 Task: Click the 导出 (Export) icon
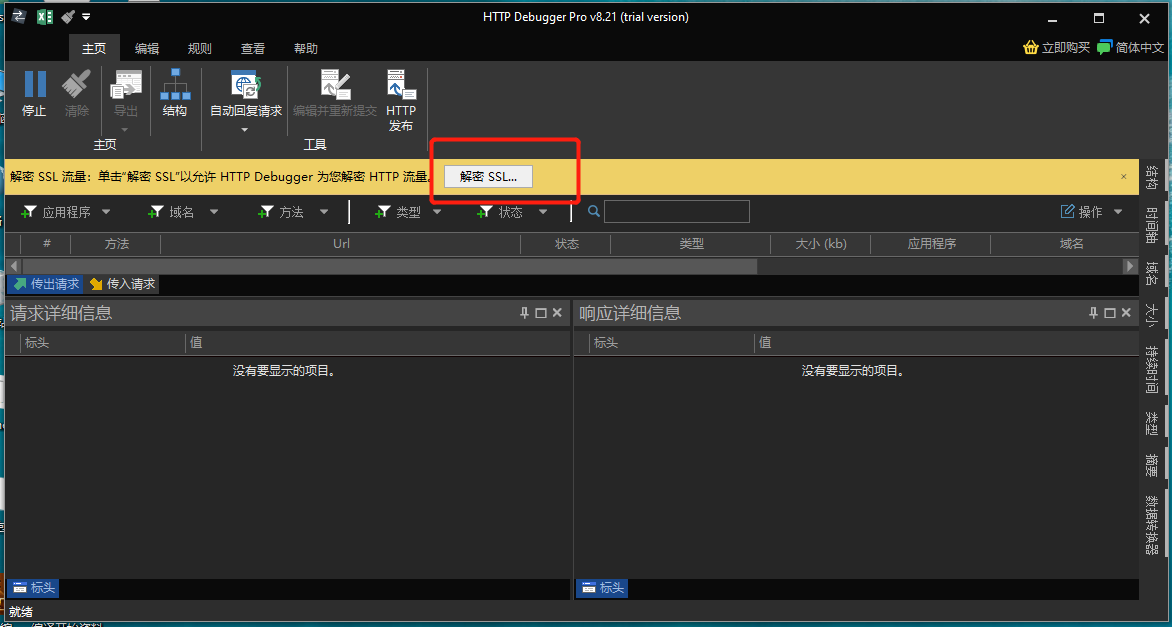click(x=126, y=84)
